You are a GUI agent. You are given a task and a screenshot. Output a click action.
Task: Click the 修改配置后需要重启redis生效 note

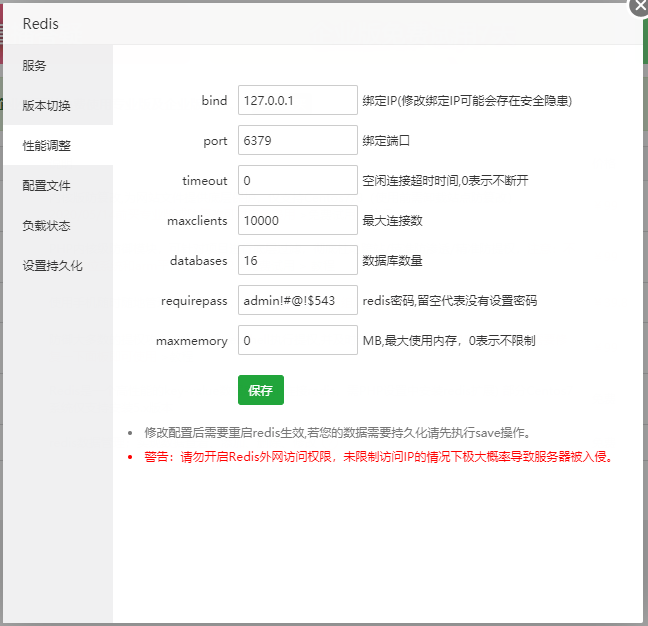point(337,433)
